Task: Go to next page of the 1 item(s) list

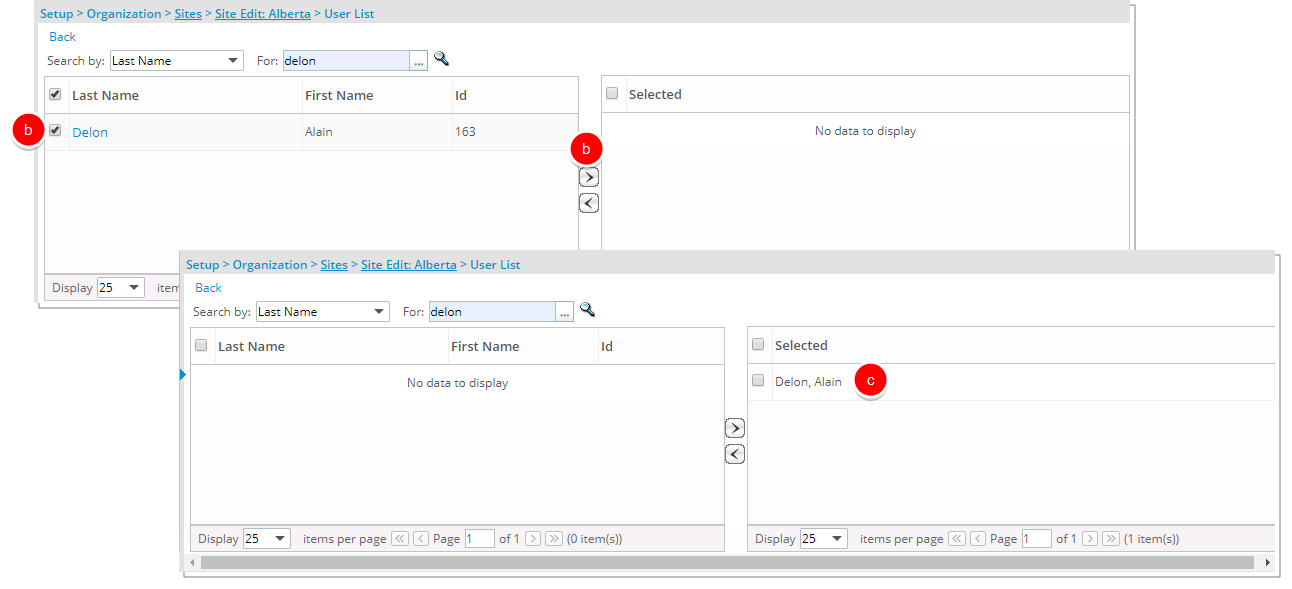Action: point(1090,539)
